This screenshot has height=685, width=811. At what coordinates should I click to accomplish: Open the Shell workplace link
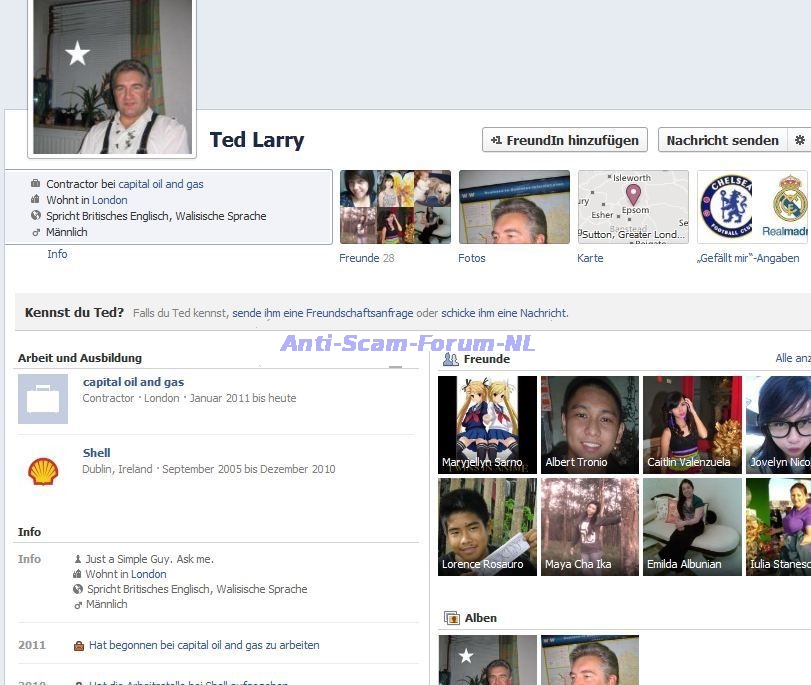[x=96, y=453]
